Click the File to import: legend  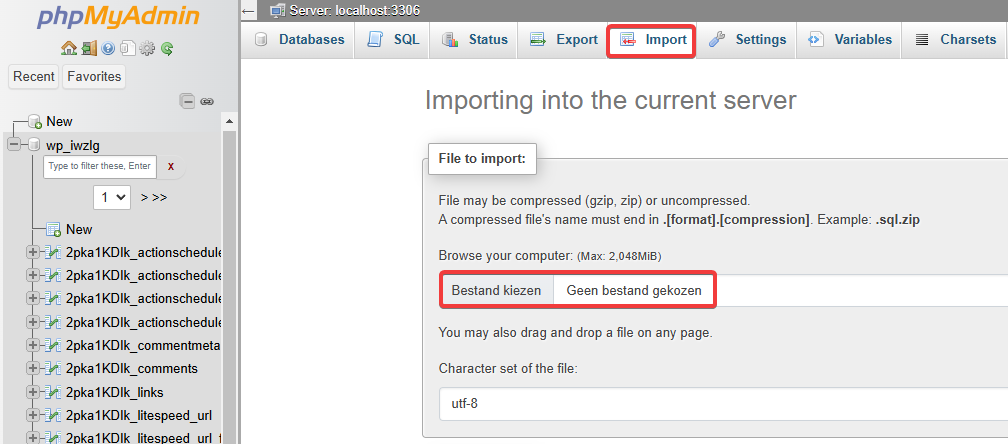[482, 159]
